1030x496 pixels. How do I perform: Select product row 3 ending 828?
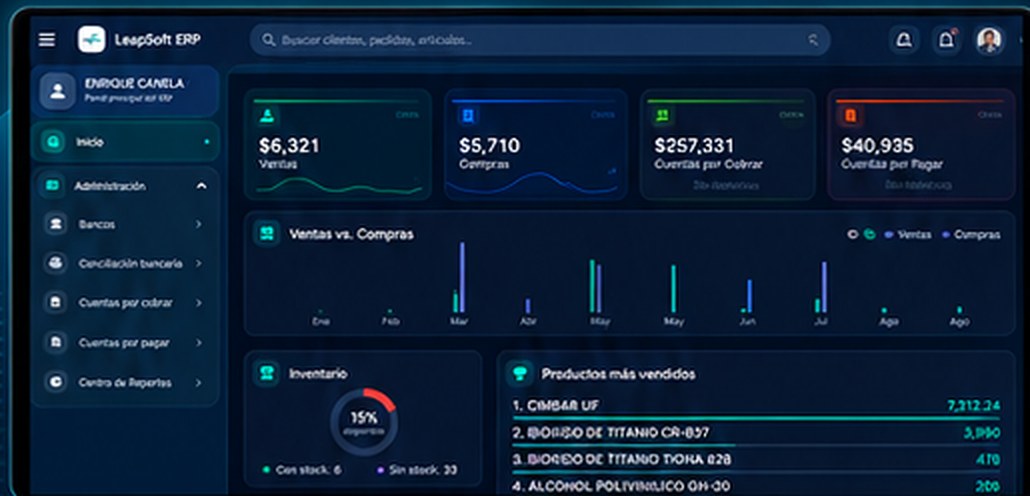[756, 460]
